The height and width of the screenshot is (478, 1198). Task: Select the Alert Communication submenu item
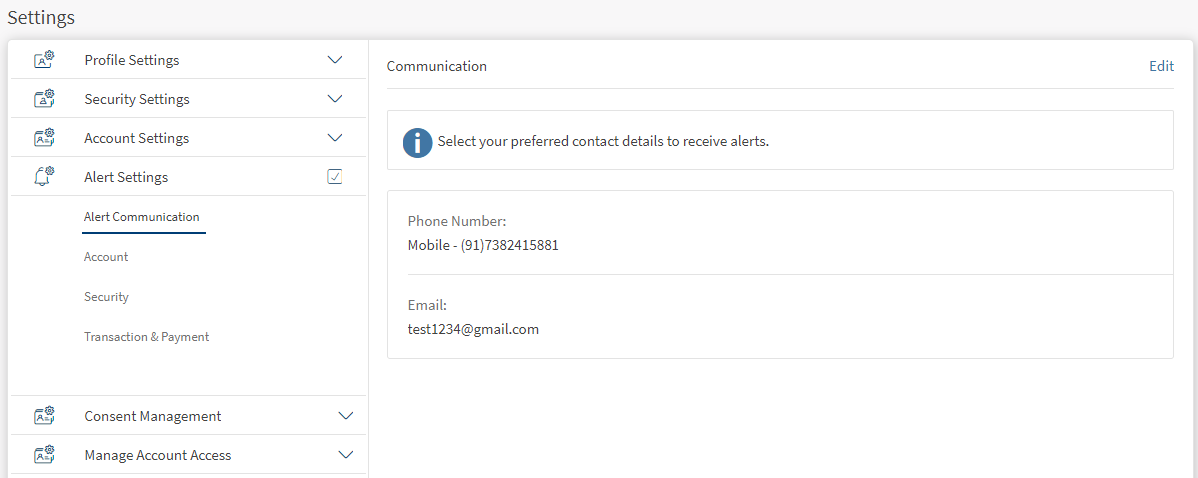click(x=142, y=217)
